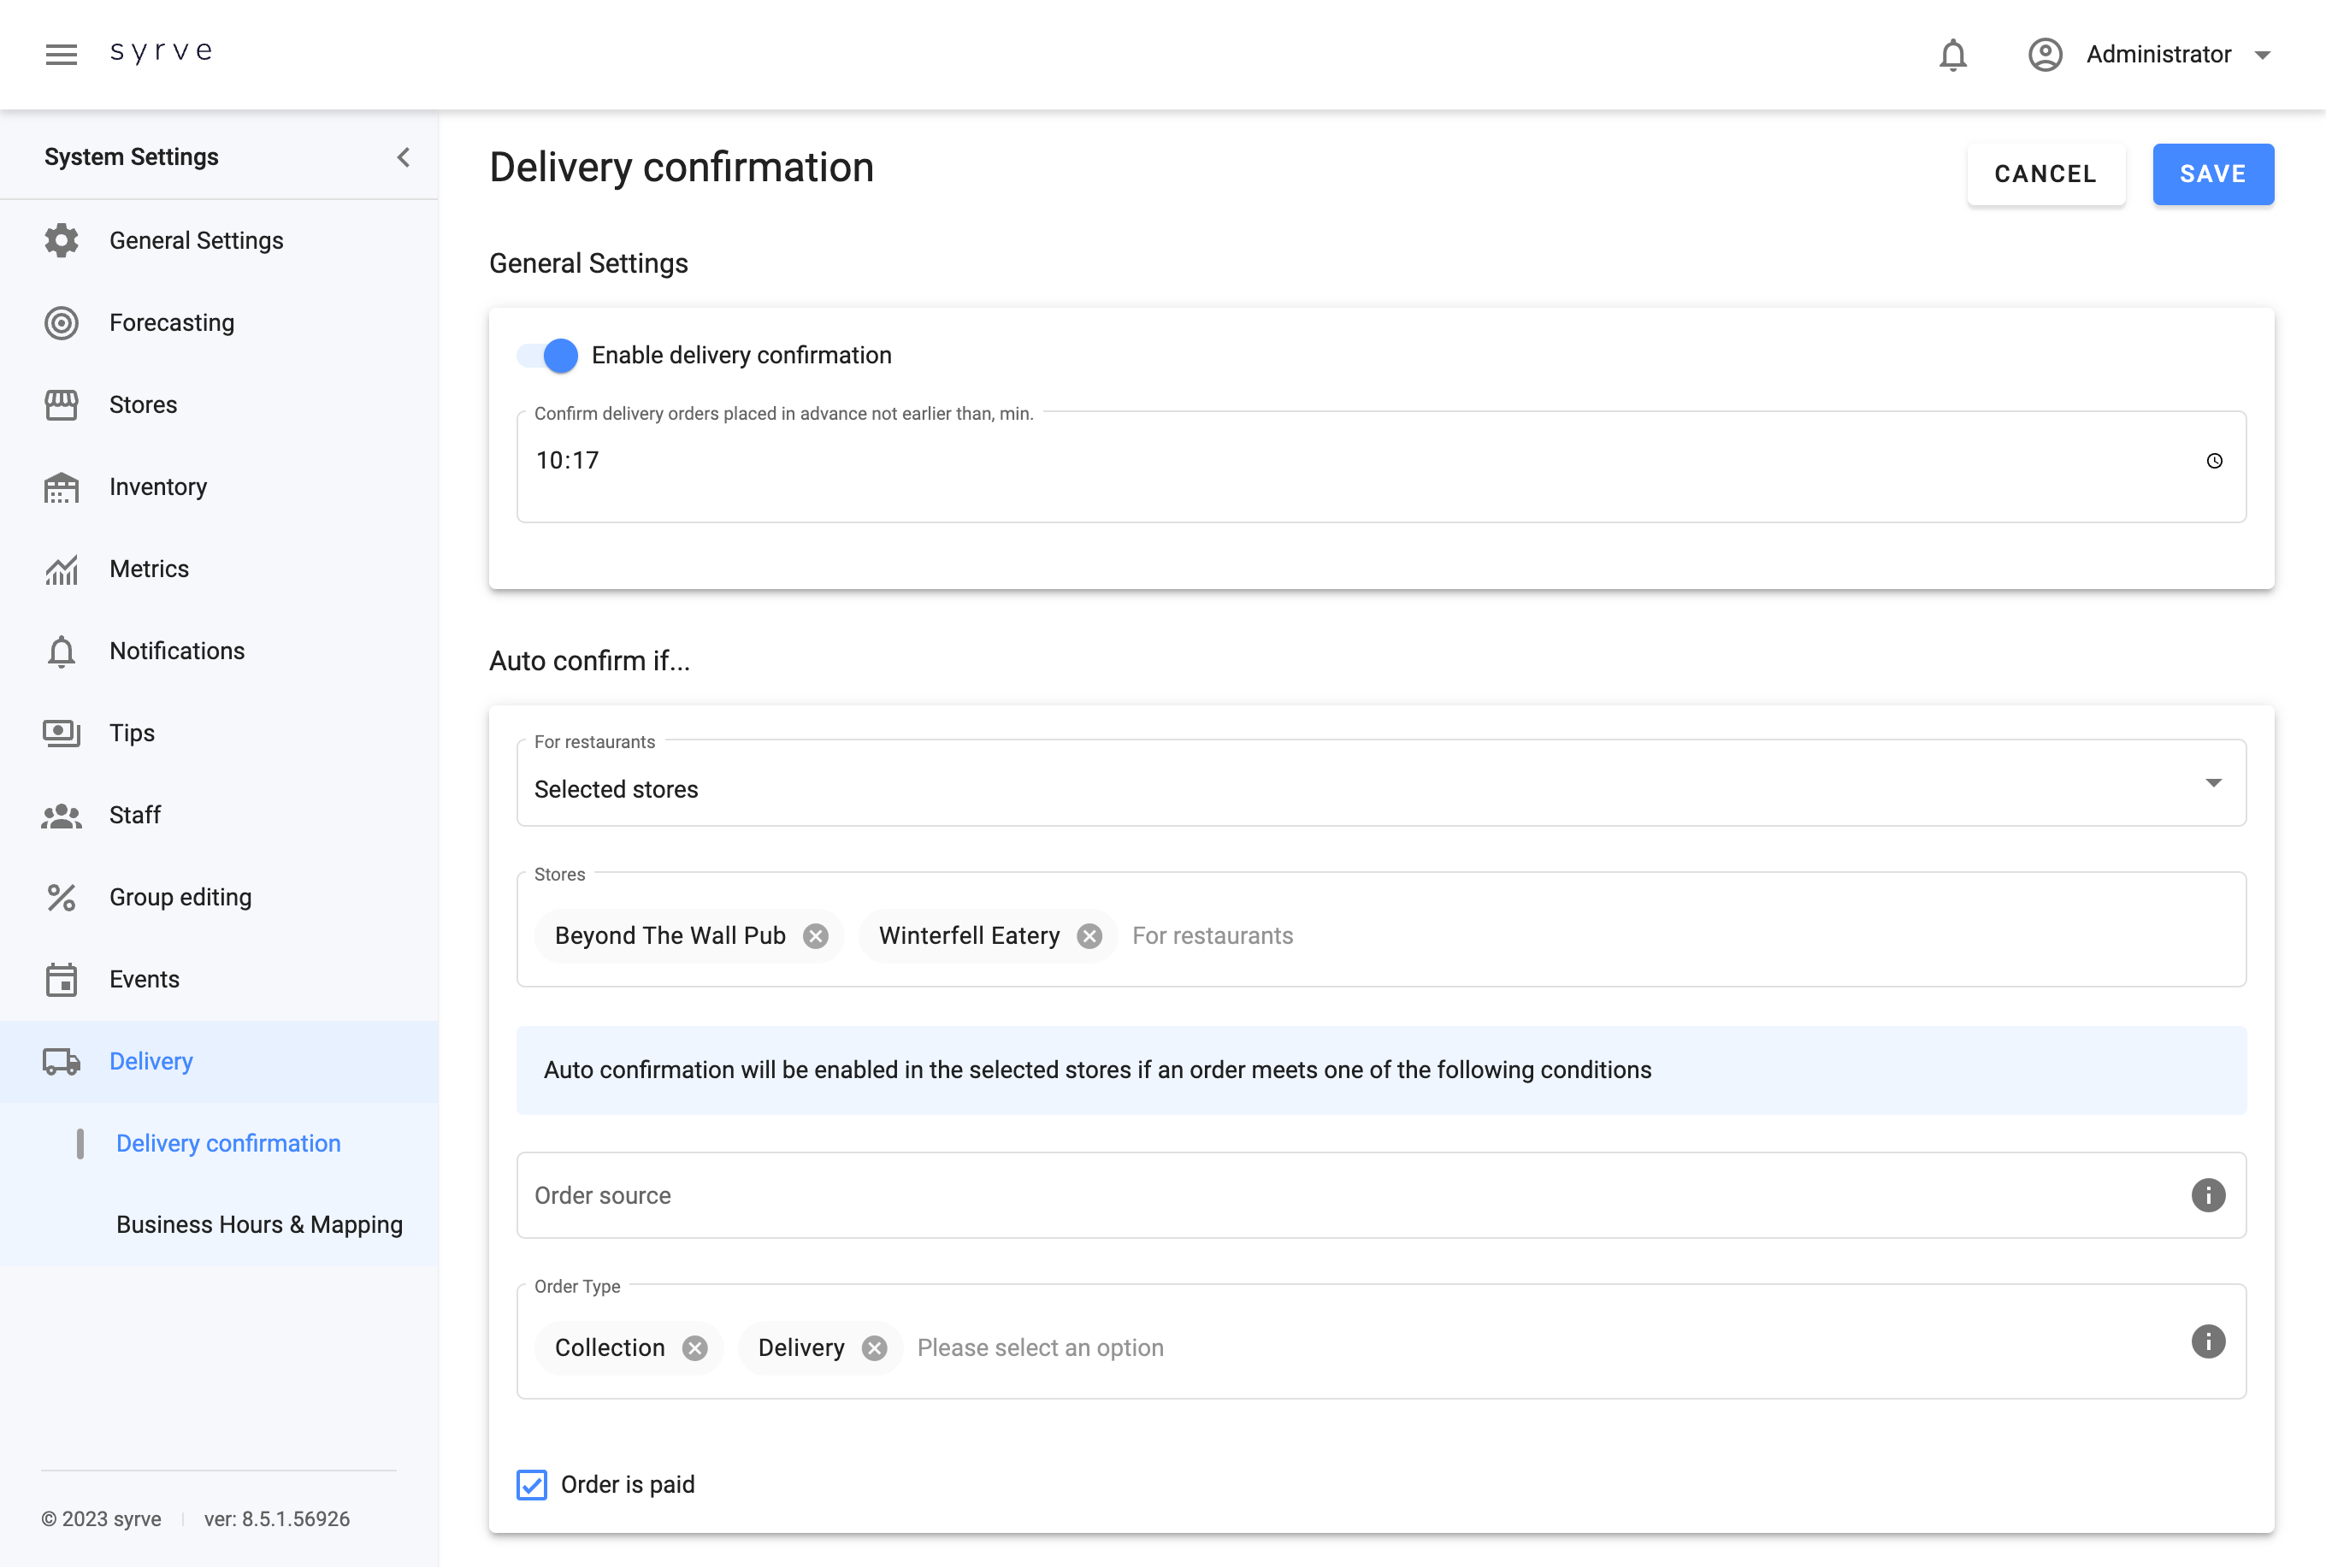Remove the Beyond The Wall Pub chip
This screenshot has height=1568, width=2326.
point(816,936)
